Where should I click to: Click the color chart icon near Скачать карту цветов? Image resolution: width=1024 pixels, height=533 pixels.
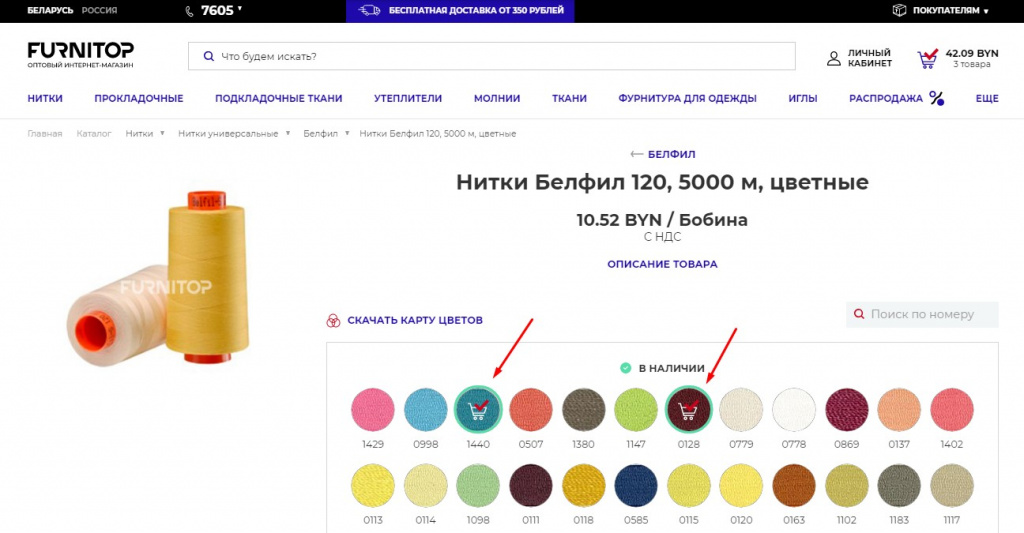tap(334, 321)
